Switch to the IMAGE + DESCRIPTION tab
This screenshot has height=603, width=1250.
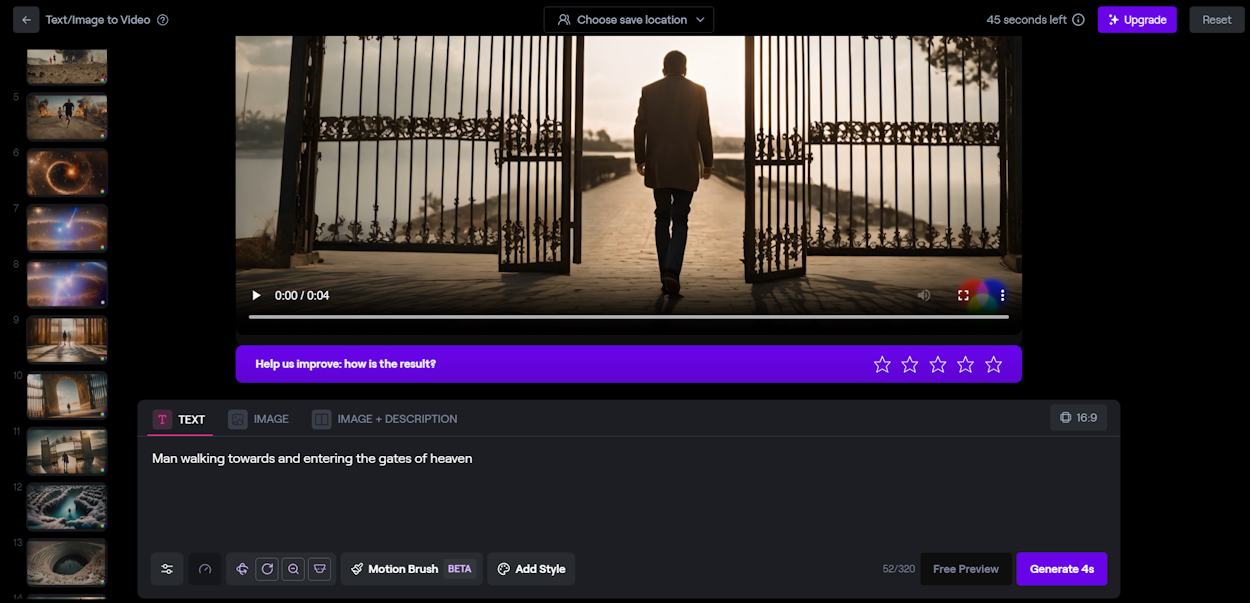point(385,419)
